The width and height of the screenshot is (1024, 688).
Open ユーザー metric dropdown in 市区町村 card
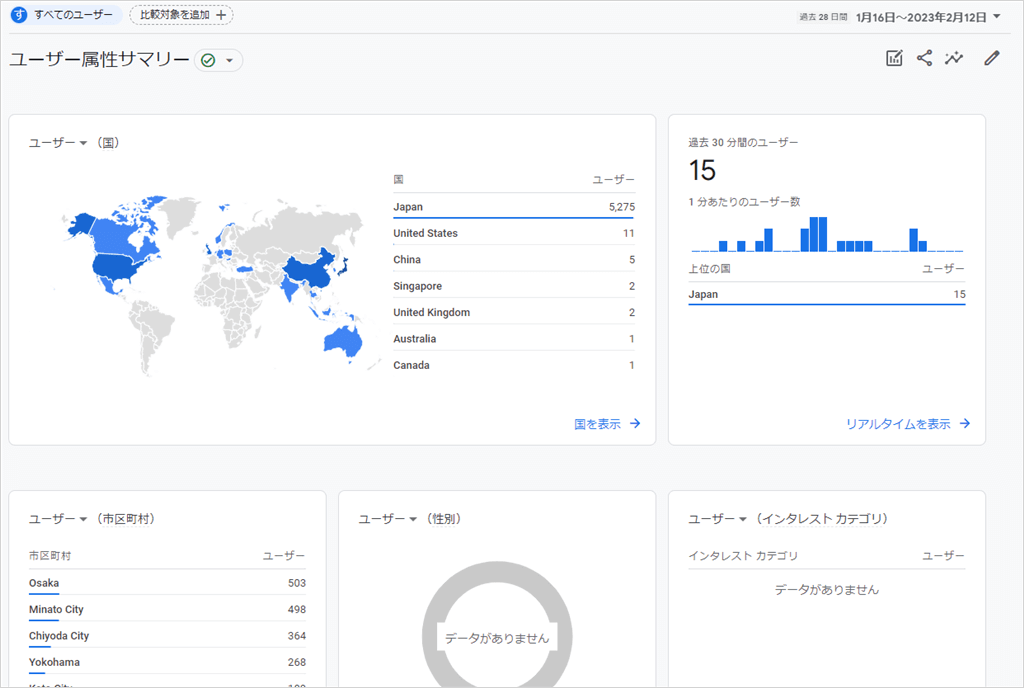(58, 519)
